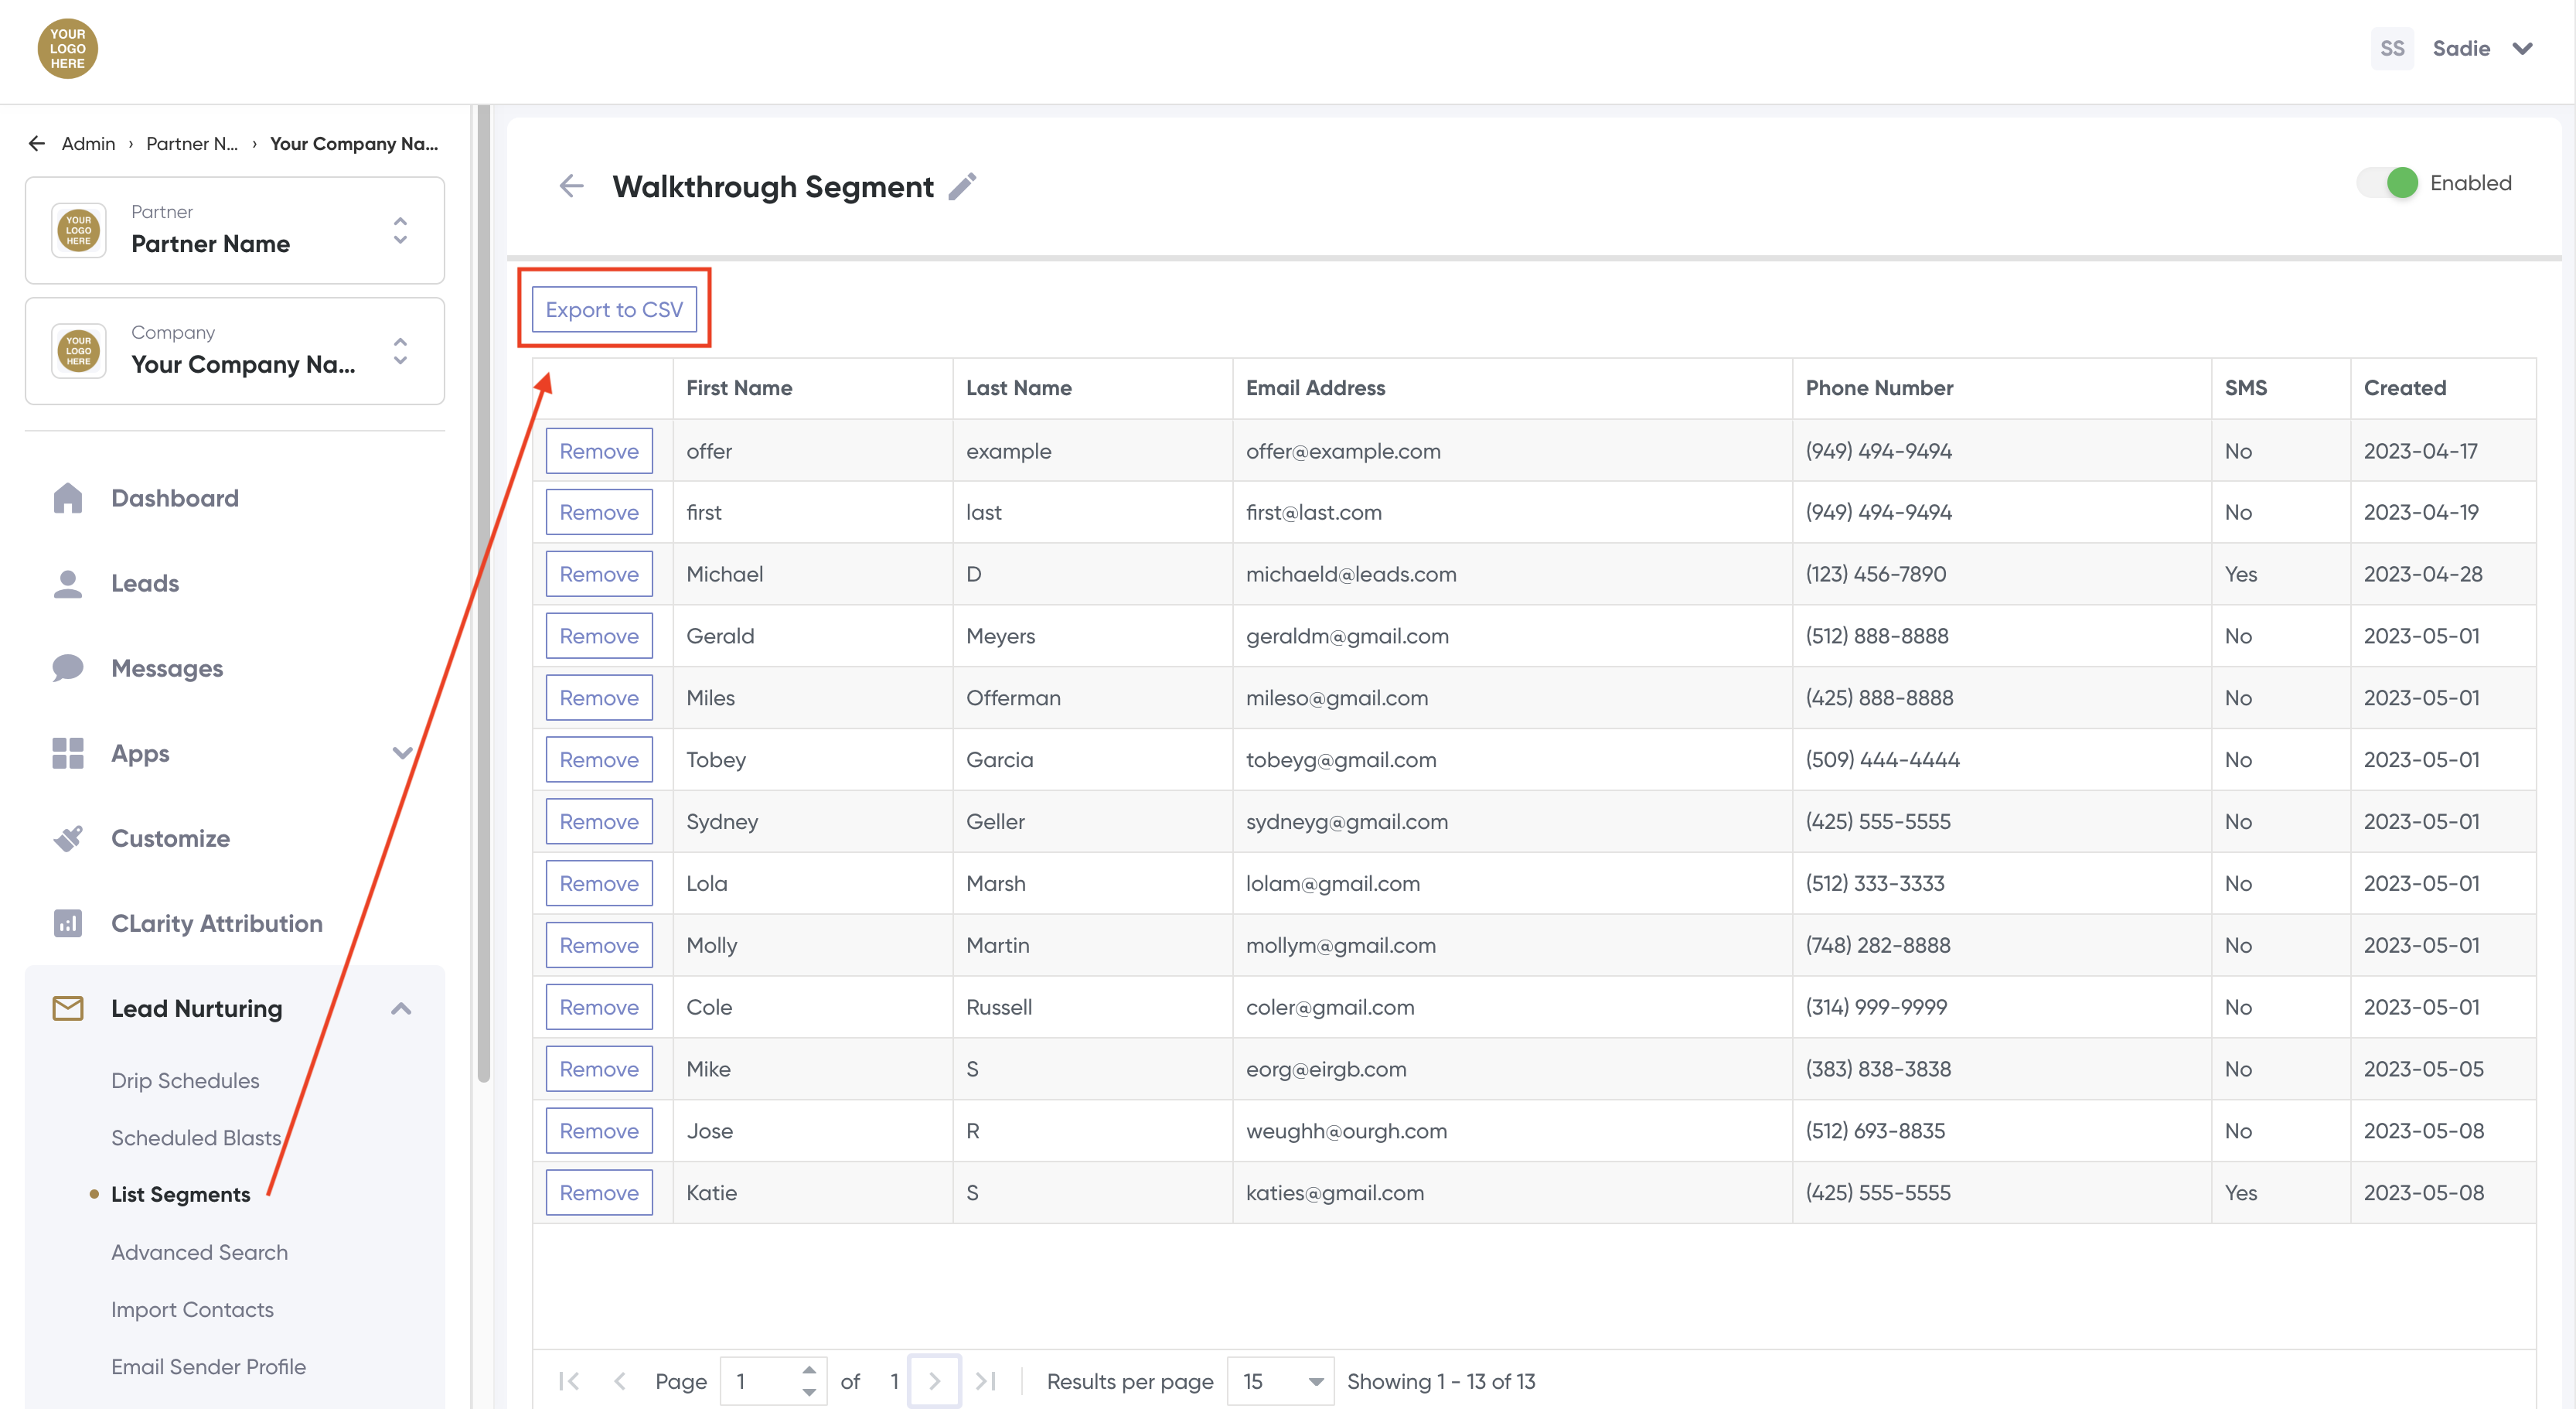The height and width of the screenshot is (1409, 2576).
Task: Click the pencil icon to rename the segment
Action: coord(962,187)
